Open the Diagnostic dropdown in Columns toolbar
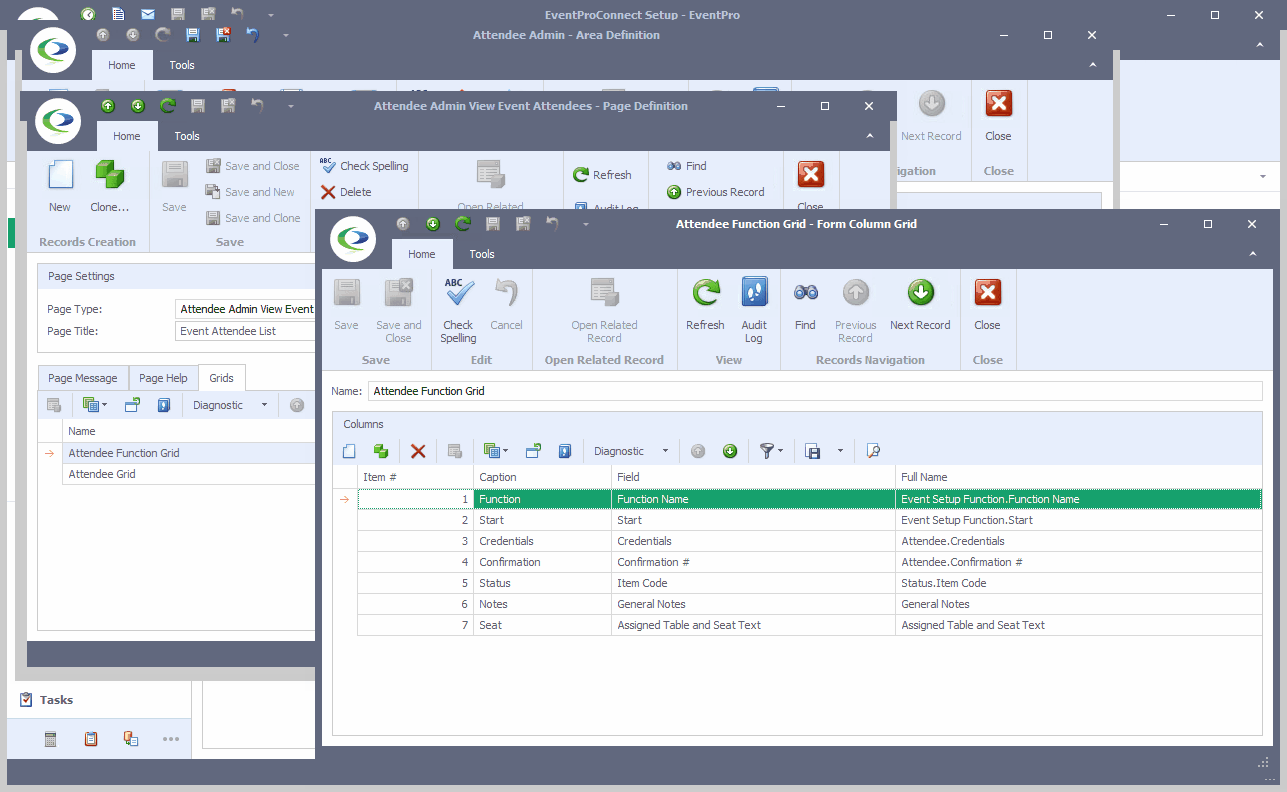Image resolution: width=1287 pixels, height=792 pixels. [x=666, y=451]
